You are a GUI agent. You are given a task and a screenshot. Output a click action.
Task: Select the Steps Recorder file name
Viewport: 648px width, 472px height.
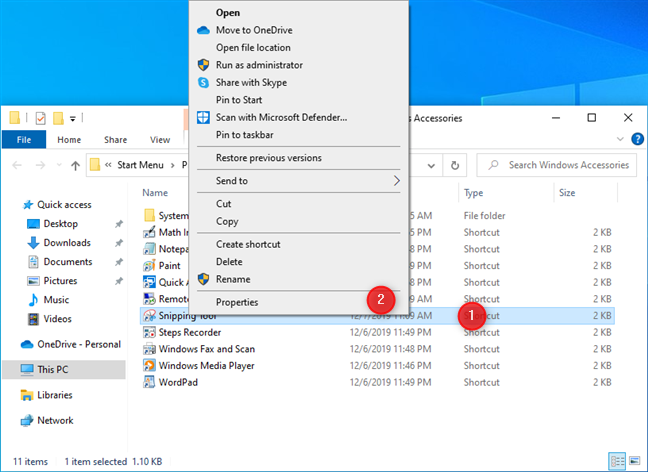[x=190, y=332]
